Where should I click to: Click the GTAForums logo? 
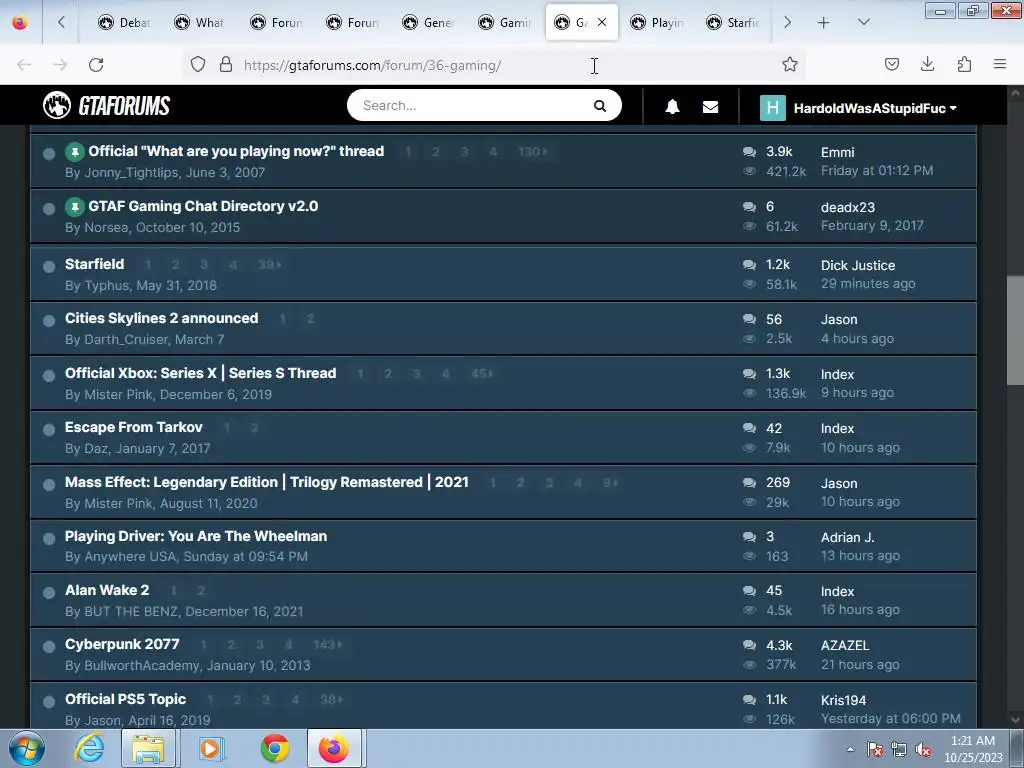tap(106, 105)
